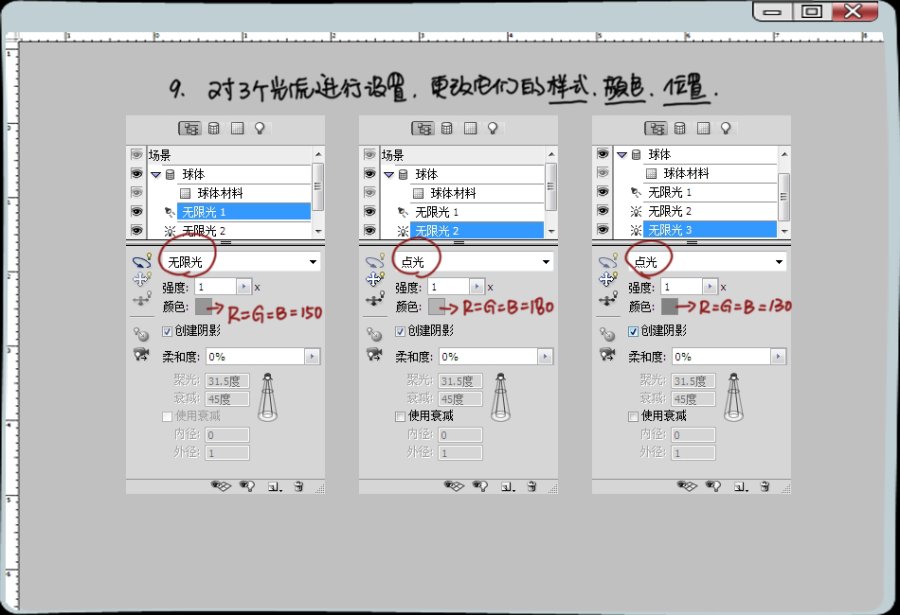
Task: Collapse the 球体 tree node in left panel
Action: pyautogui.click(x=156, y=174)
